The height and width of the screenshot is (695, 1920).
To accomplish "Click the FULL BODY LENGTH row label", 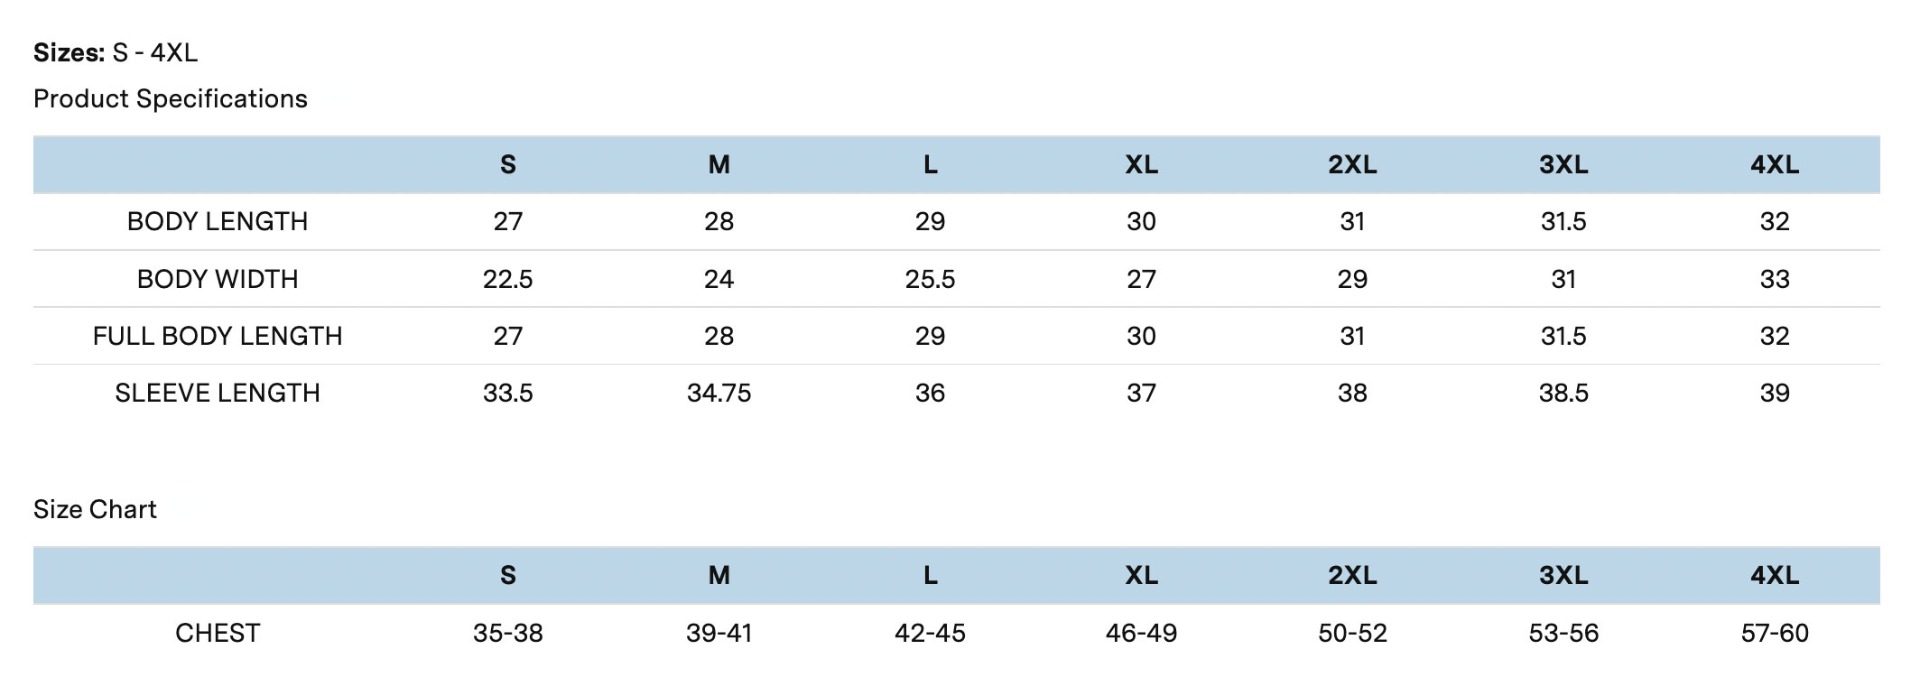I will 217,336.
